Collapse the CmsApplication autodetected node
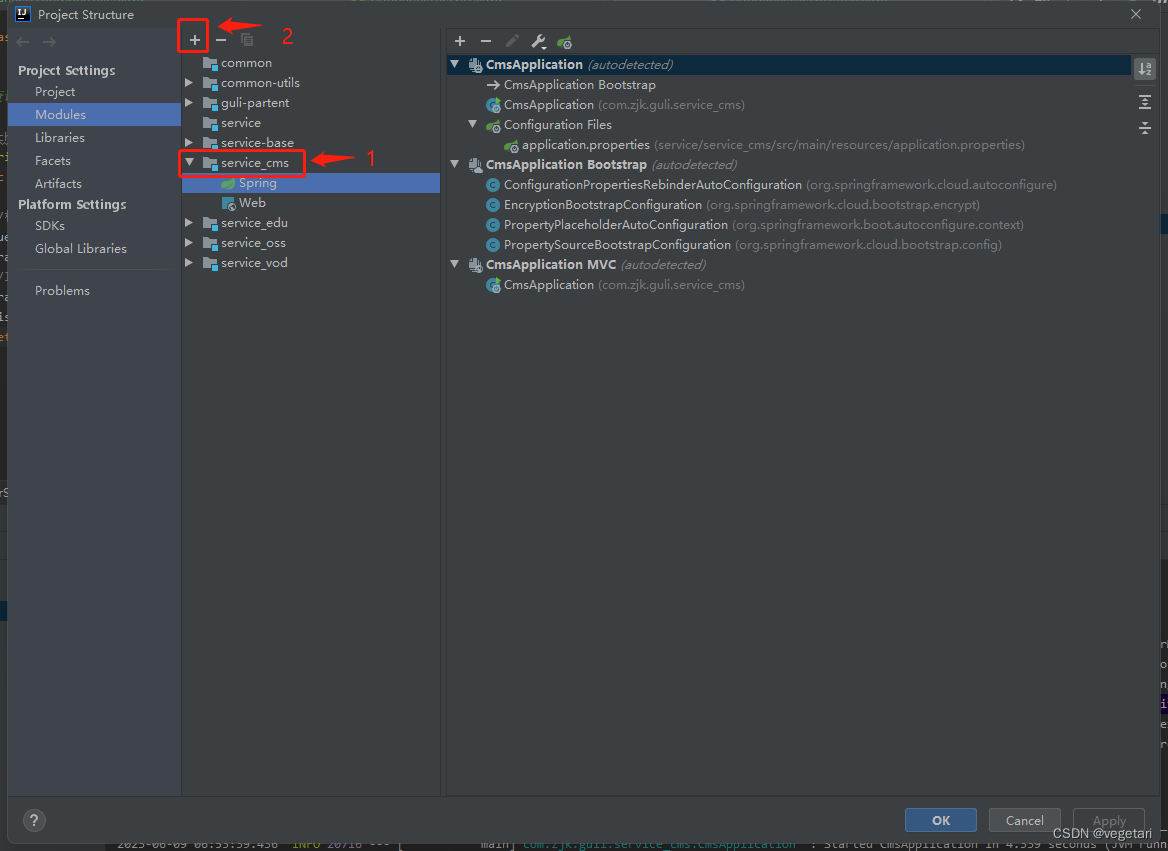The height and width of the screenshot is (851, 1168). 455,64
